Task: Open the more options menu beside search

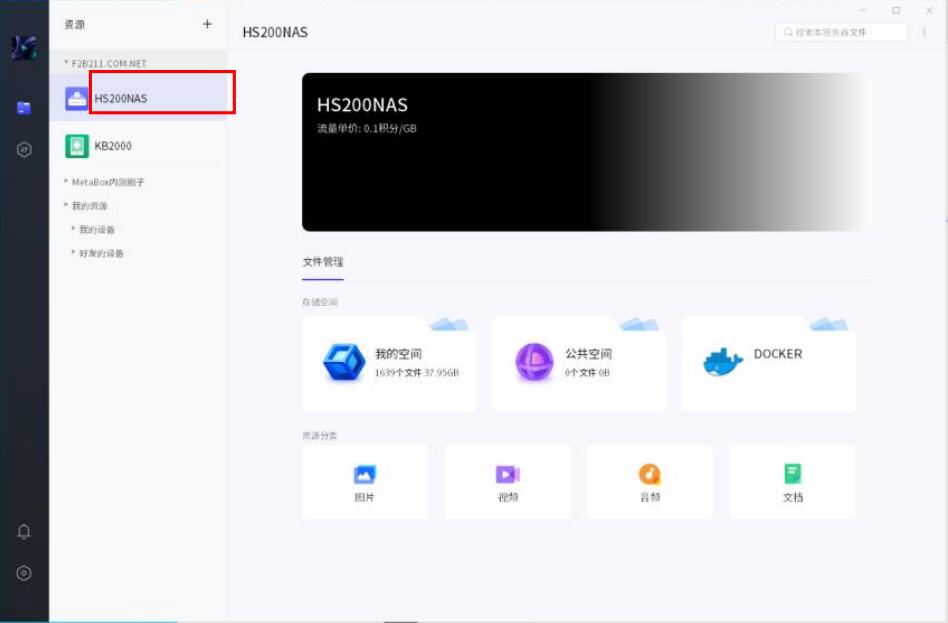Action: (924, 32)
